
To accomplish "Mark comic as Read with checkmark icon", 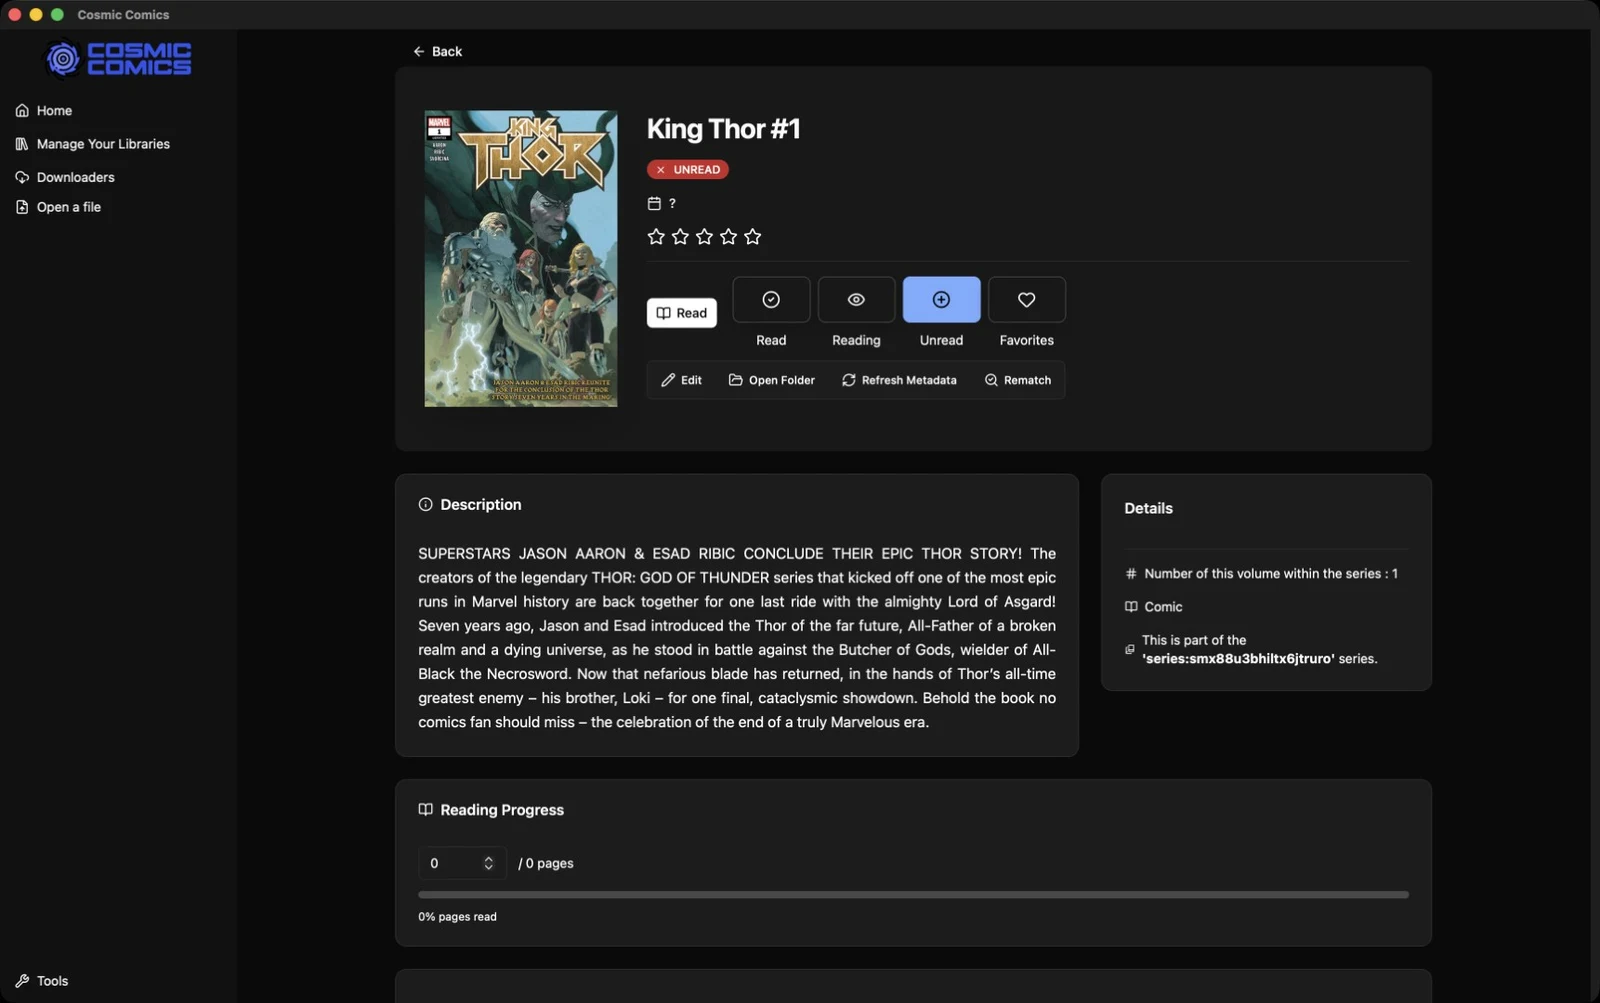I will [x=771, y=299].
